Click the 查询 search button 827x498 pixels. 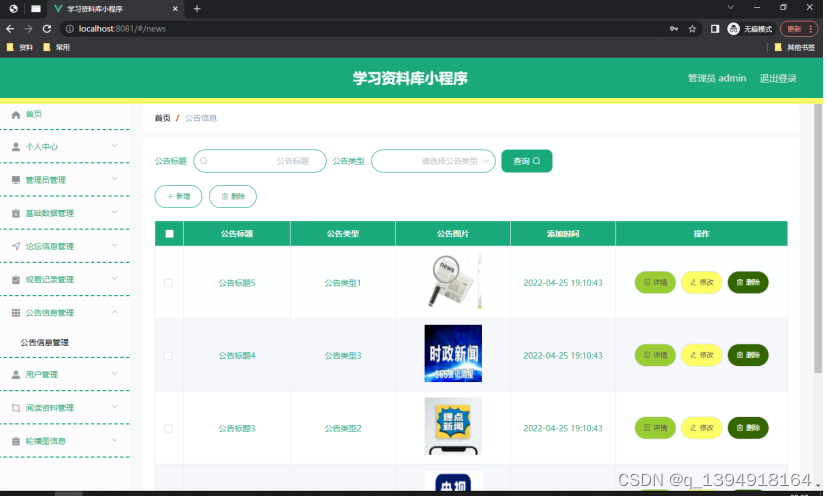pos(527,161)
